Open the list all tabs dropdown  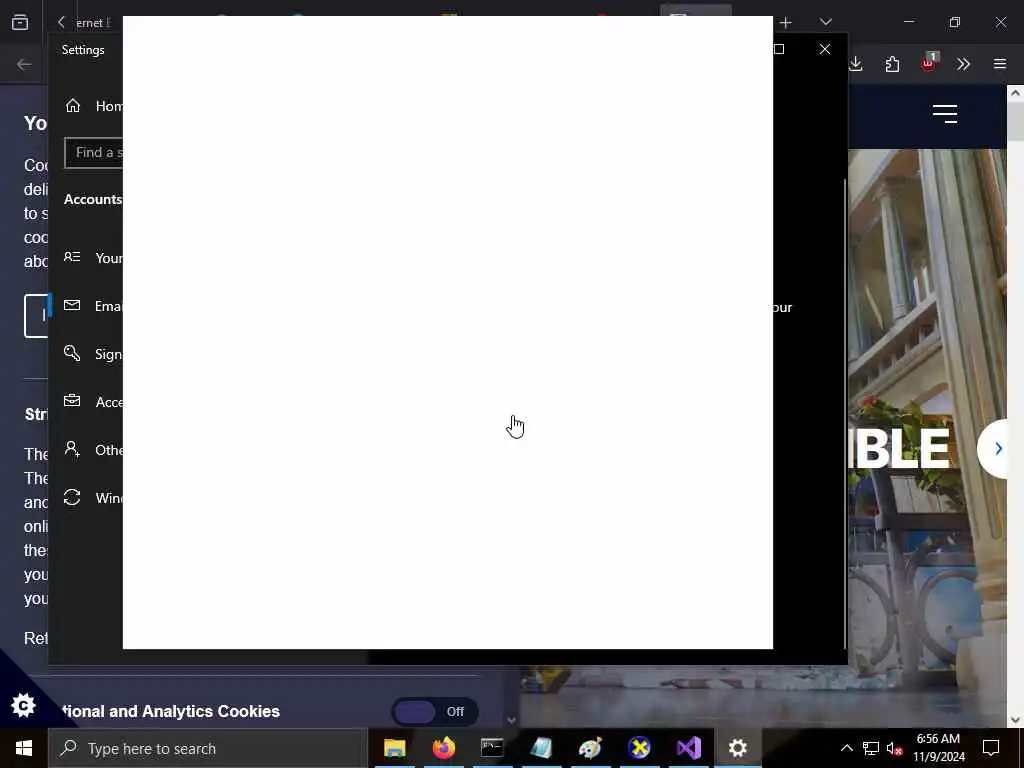coord(825,23)
